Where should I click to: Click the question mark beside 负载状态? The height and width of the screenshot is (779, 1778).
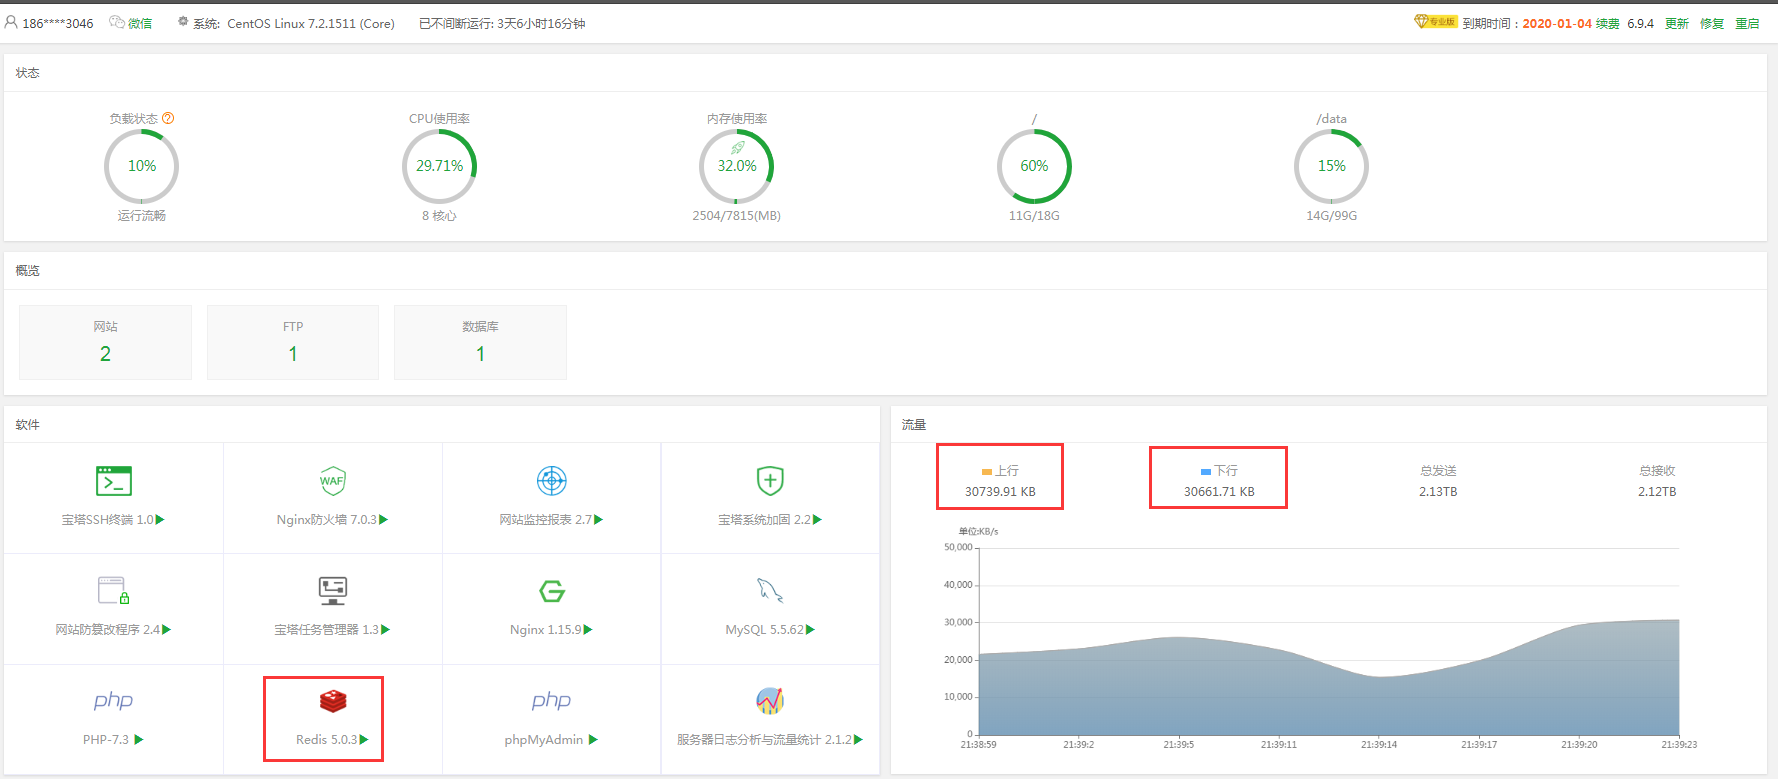pos(168,118)
